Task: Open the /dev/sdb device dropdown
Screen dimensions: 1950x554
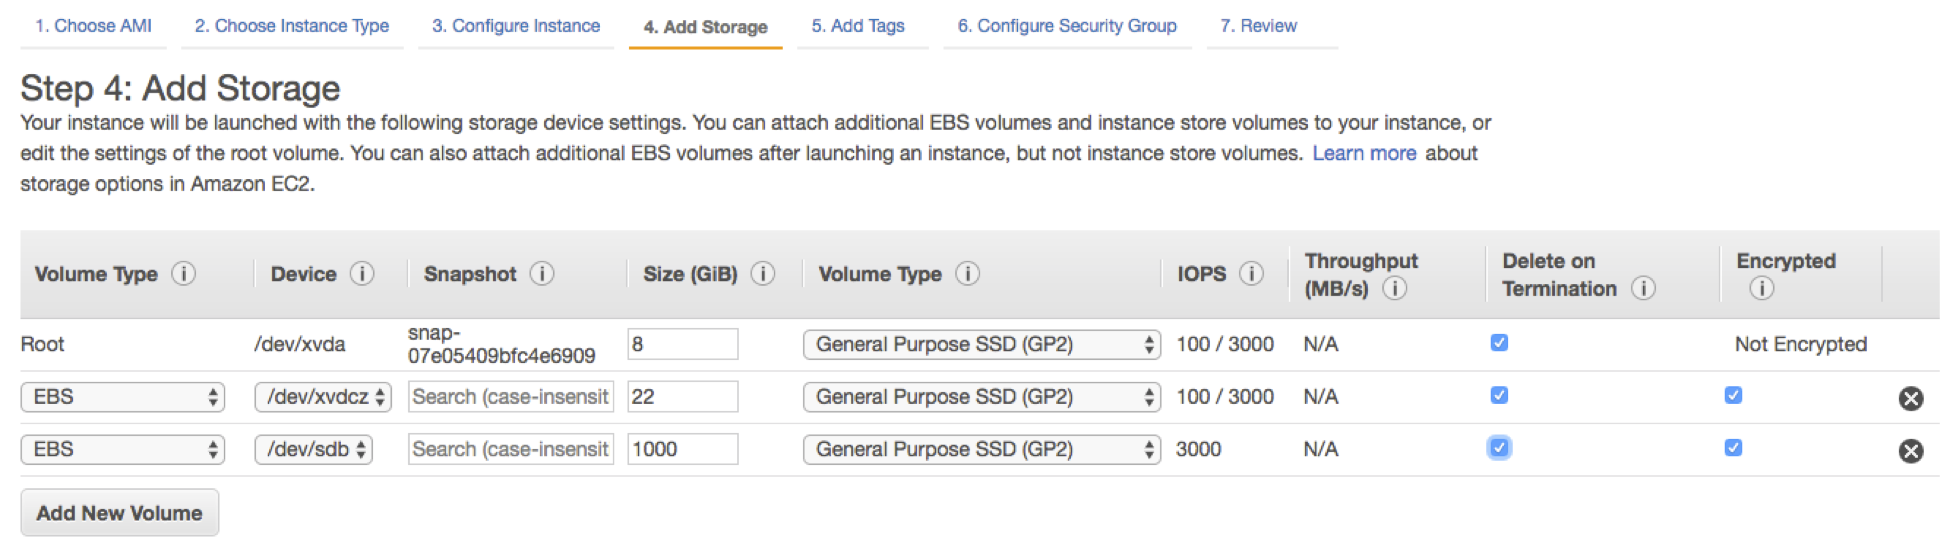Action: (x=313, y=450)
